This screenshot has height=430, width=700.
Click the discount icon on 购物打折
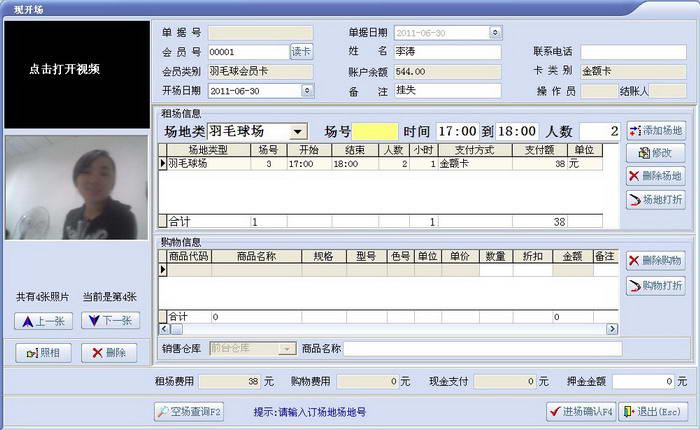coord(634,286)
